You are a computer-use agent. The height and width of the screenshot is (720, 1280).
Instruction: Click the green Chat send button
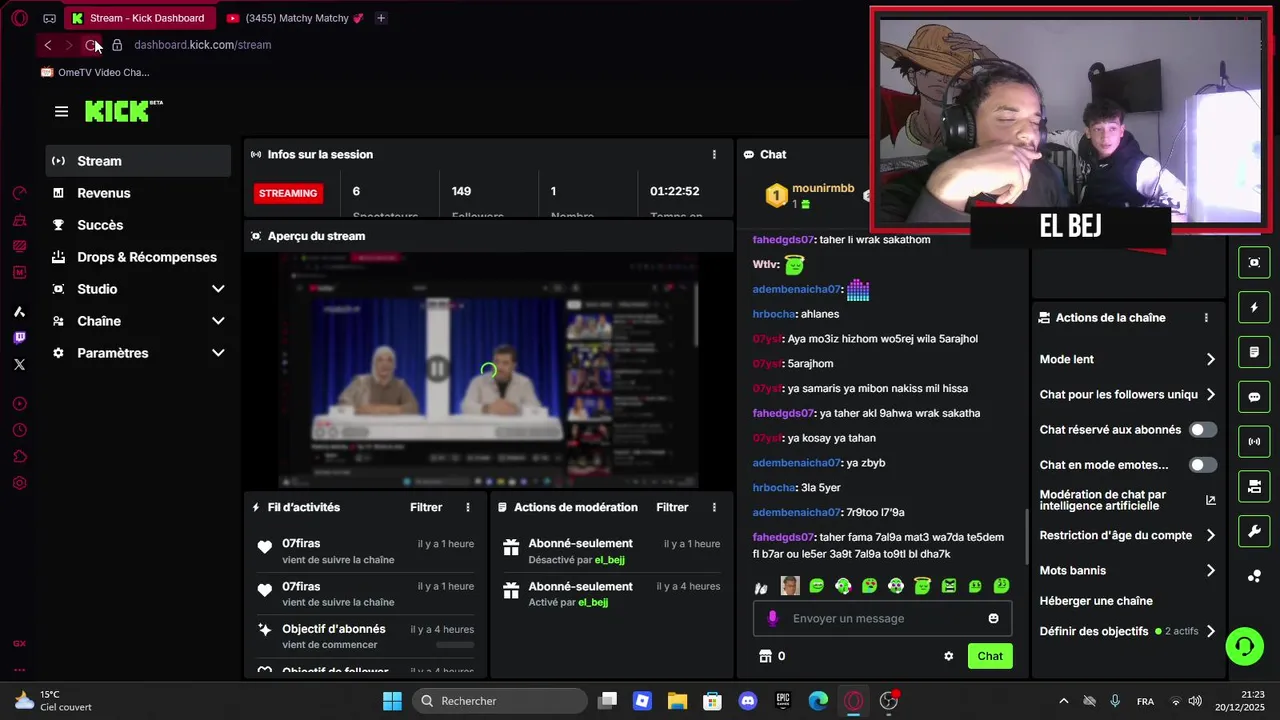(990, 657)
